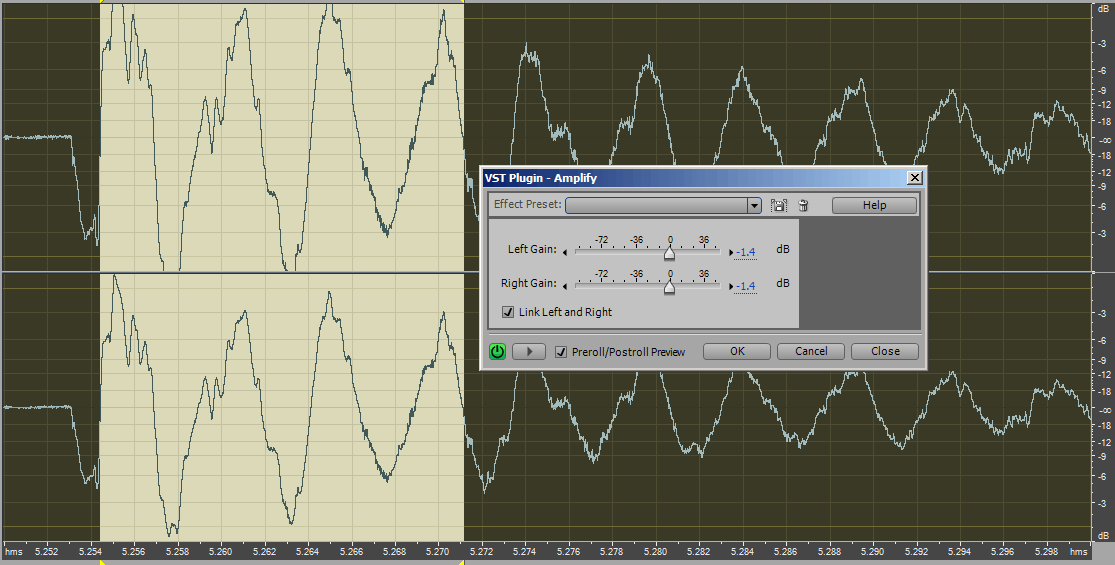The height and width of the screenshot is (565, 1115).
Task: Click the save effect preset icon
Action: tap(780, 206)
